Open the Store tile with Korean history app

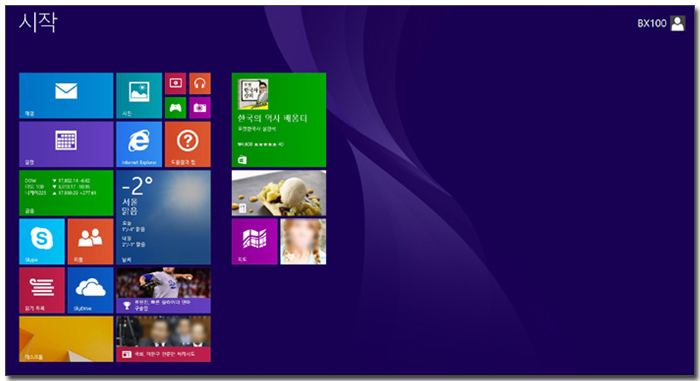[x=279, y=120]
